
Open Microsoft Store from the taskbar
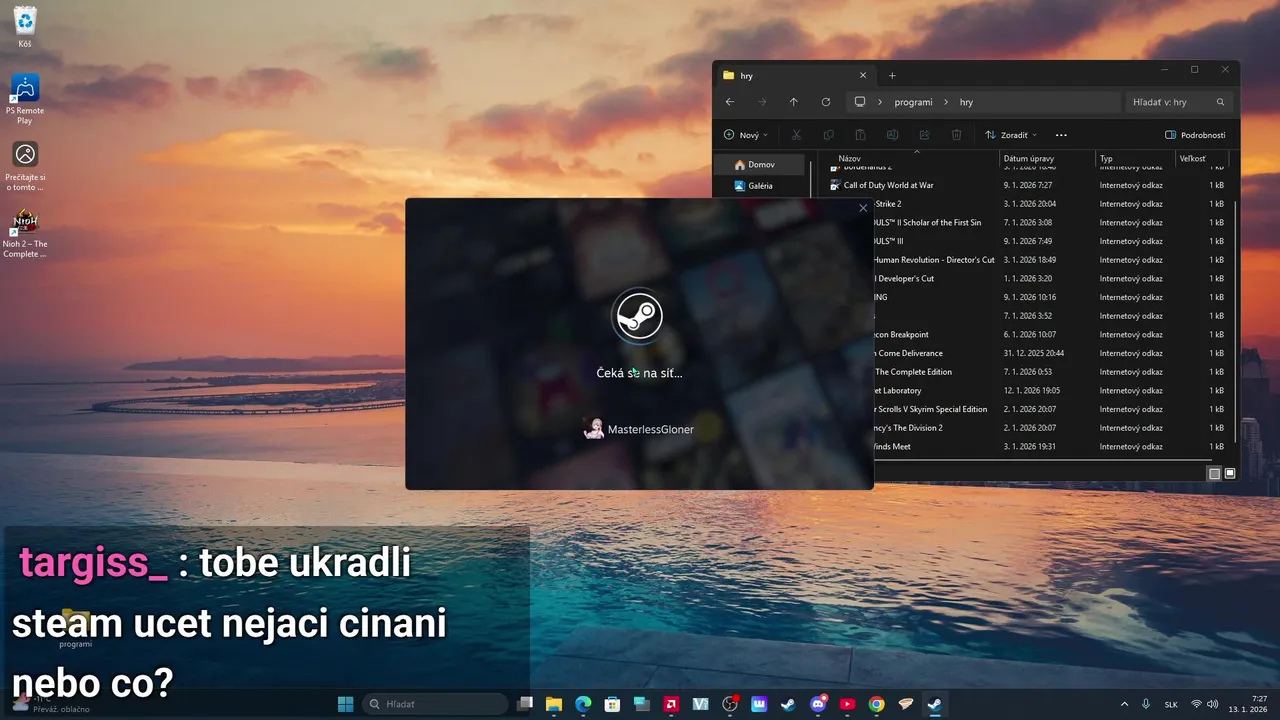tap(612, 704)
